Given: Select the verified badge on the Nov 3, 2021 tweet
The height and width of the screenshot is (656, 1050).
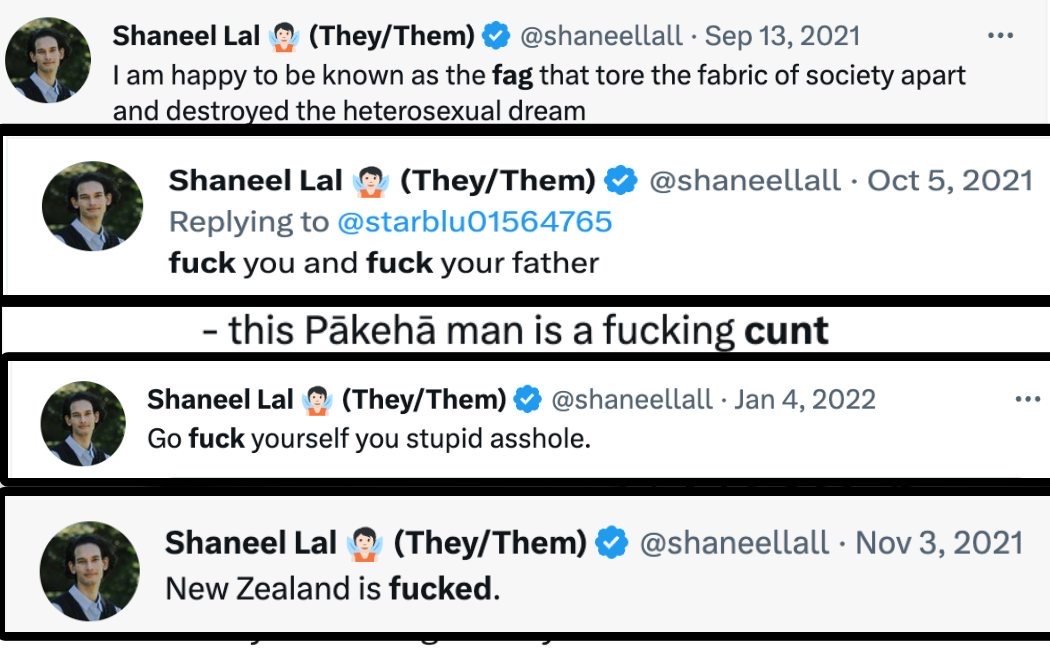Looking at the screenshot, I should [x=611, y=543].
